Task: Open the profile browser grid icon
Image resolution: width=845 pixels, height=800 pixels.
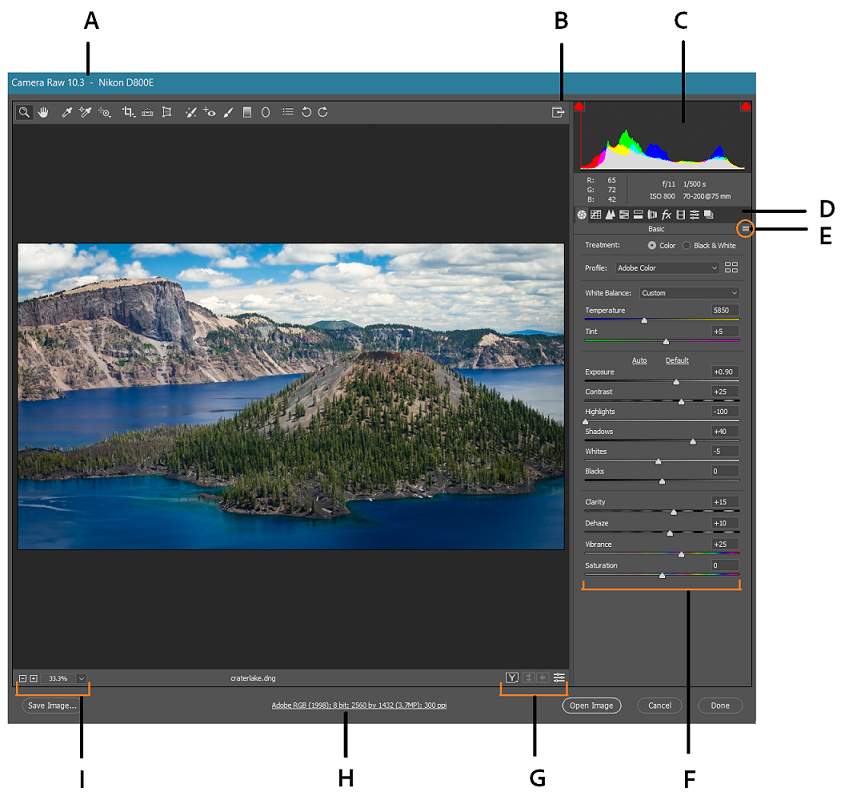Action: pyautogui.click(x=731, y=267)
